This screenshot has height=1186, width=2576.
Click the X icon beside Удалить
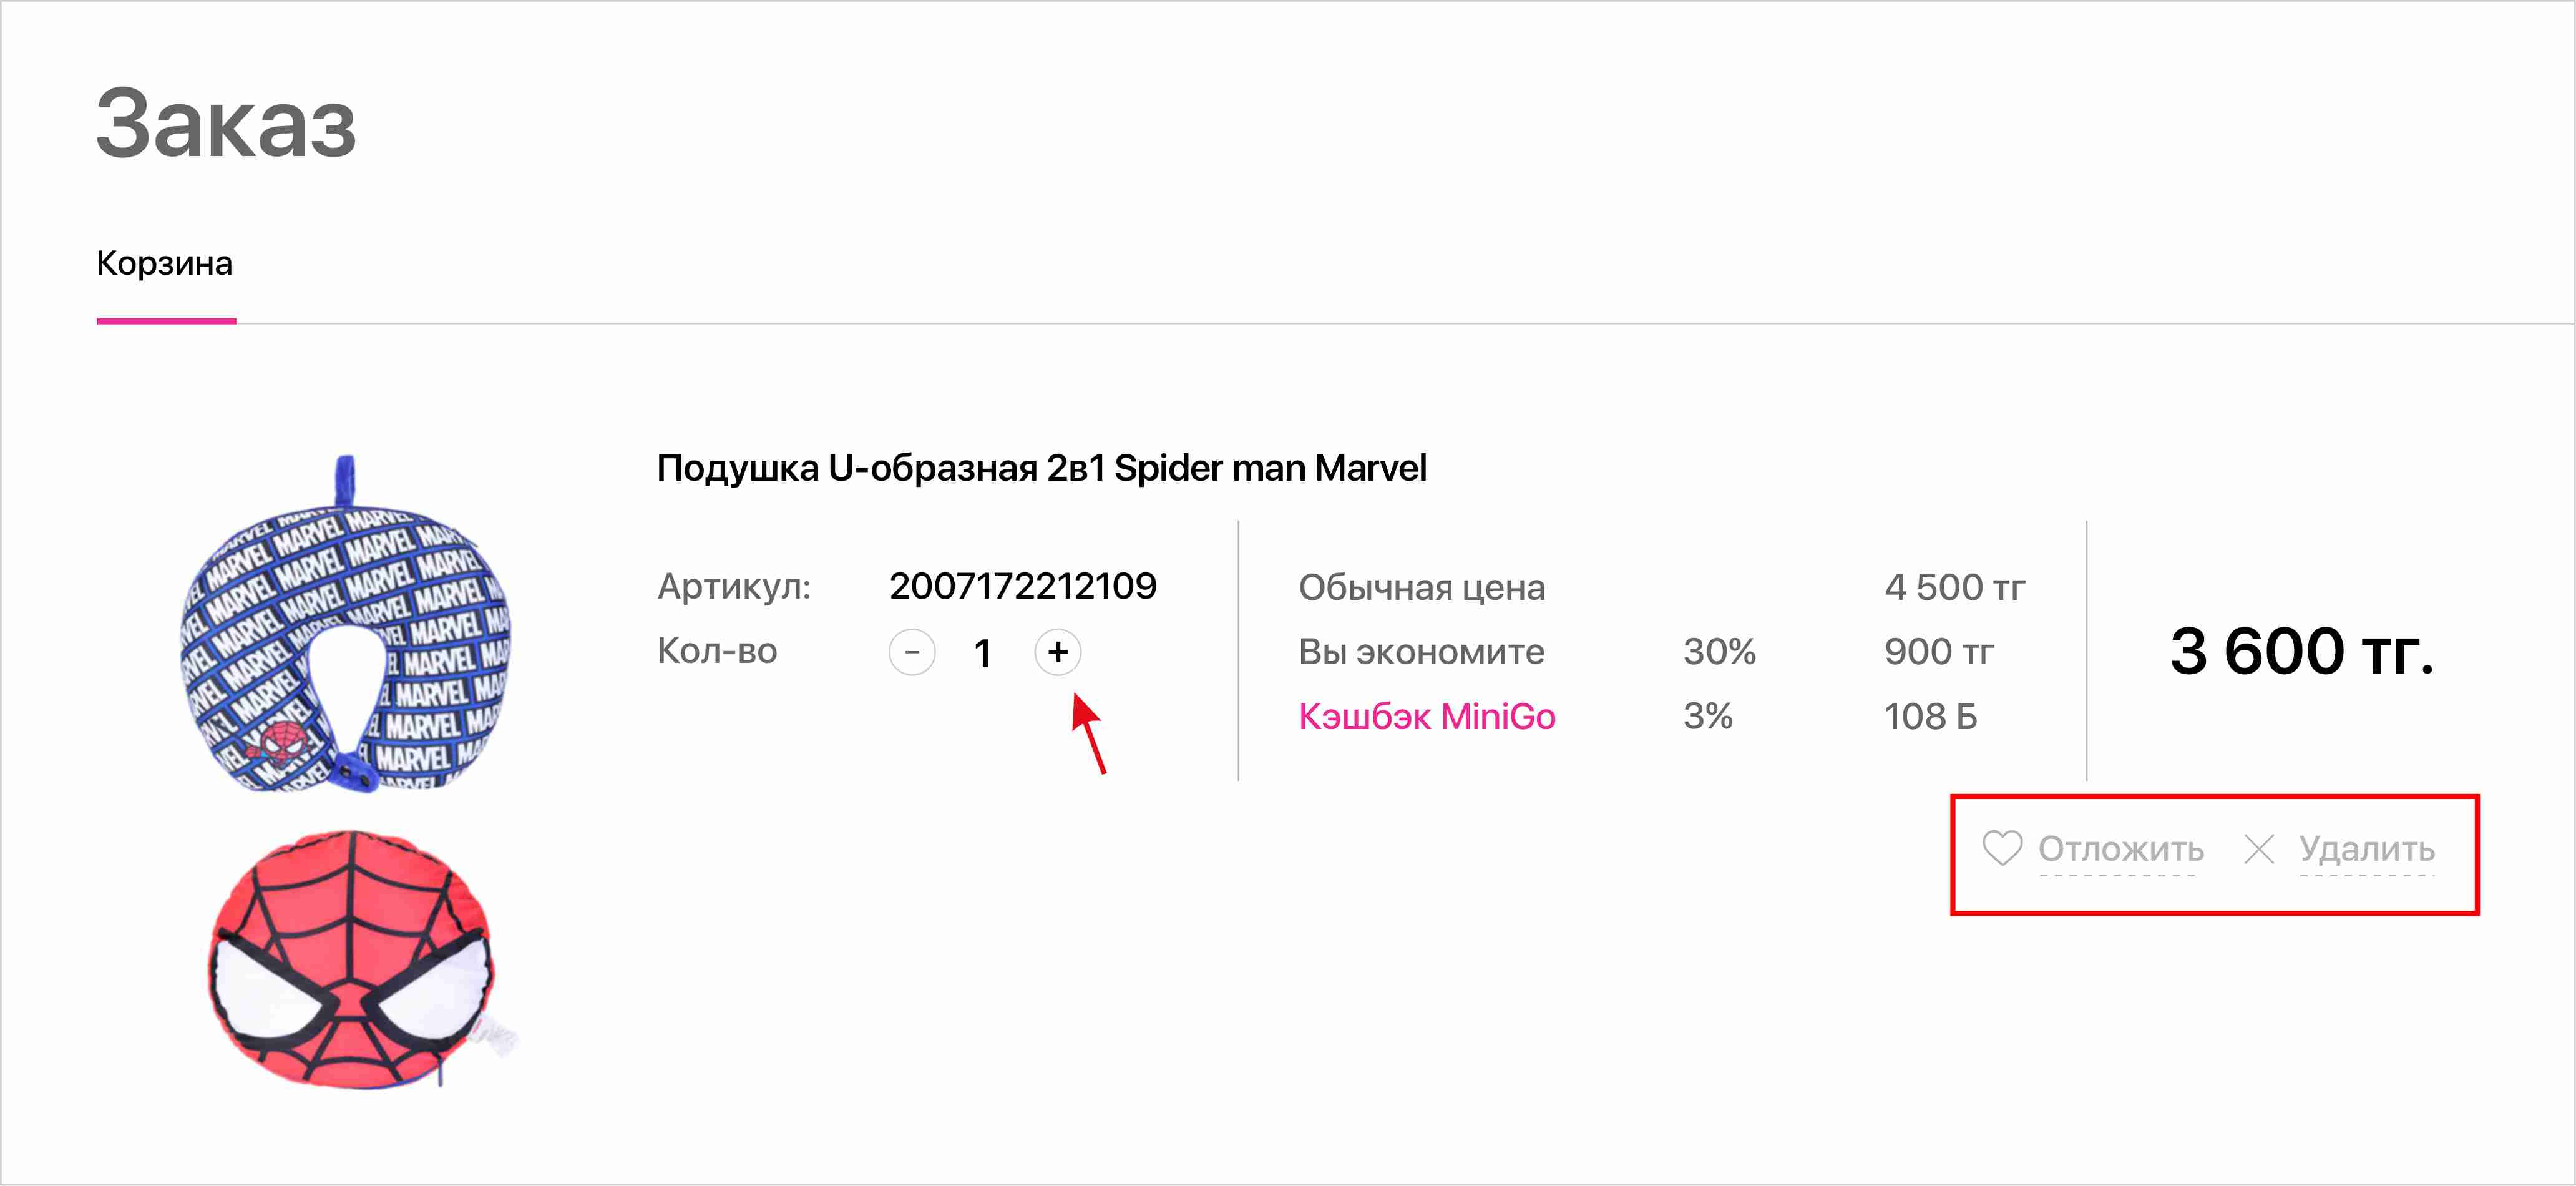(x=2259, y=849)
